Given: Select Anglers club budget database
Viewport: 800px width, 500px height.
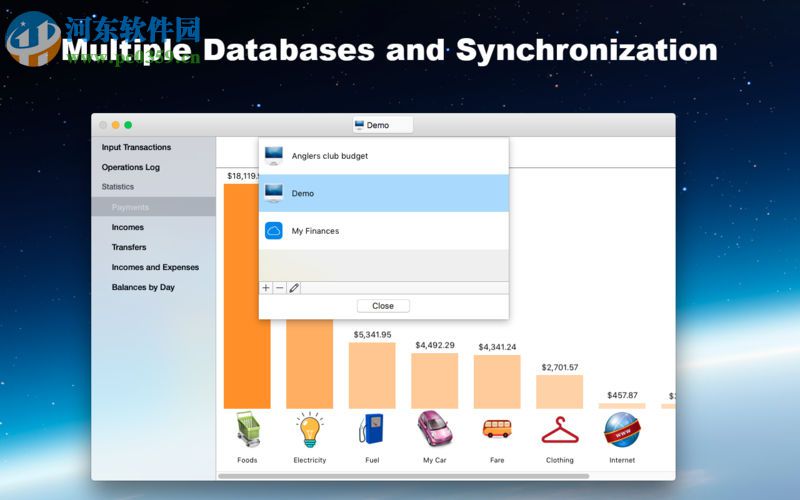Looking at the screenshot, I should coord(384,156).
